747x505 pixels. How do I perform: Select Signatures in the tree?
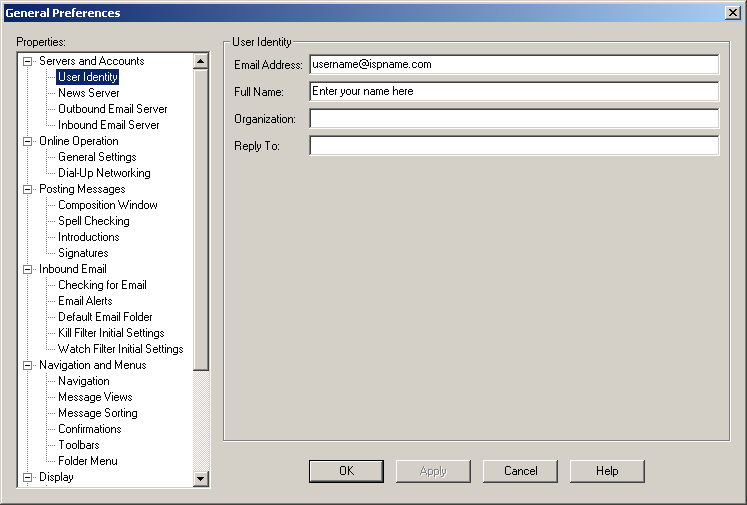pos(83,253)
